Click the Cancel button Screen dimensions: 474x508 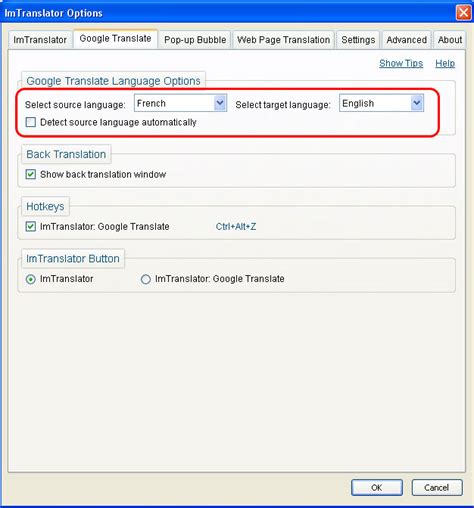coord(437,487)
